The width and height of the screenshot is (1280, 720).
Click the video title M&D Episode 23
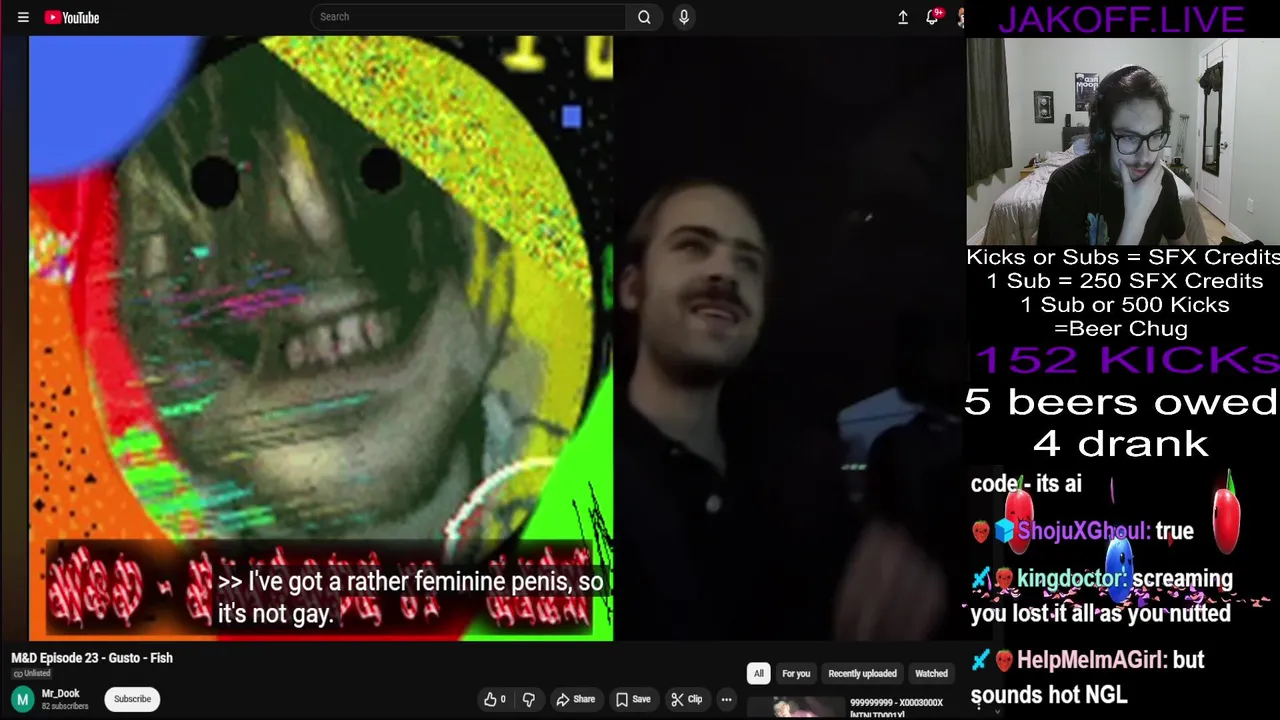(x=92, y=658)
